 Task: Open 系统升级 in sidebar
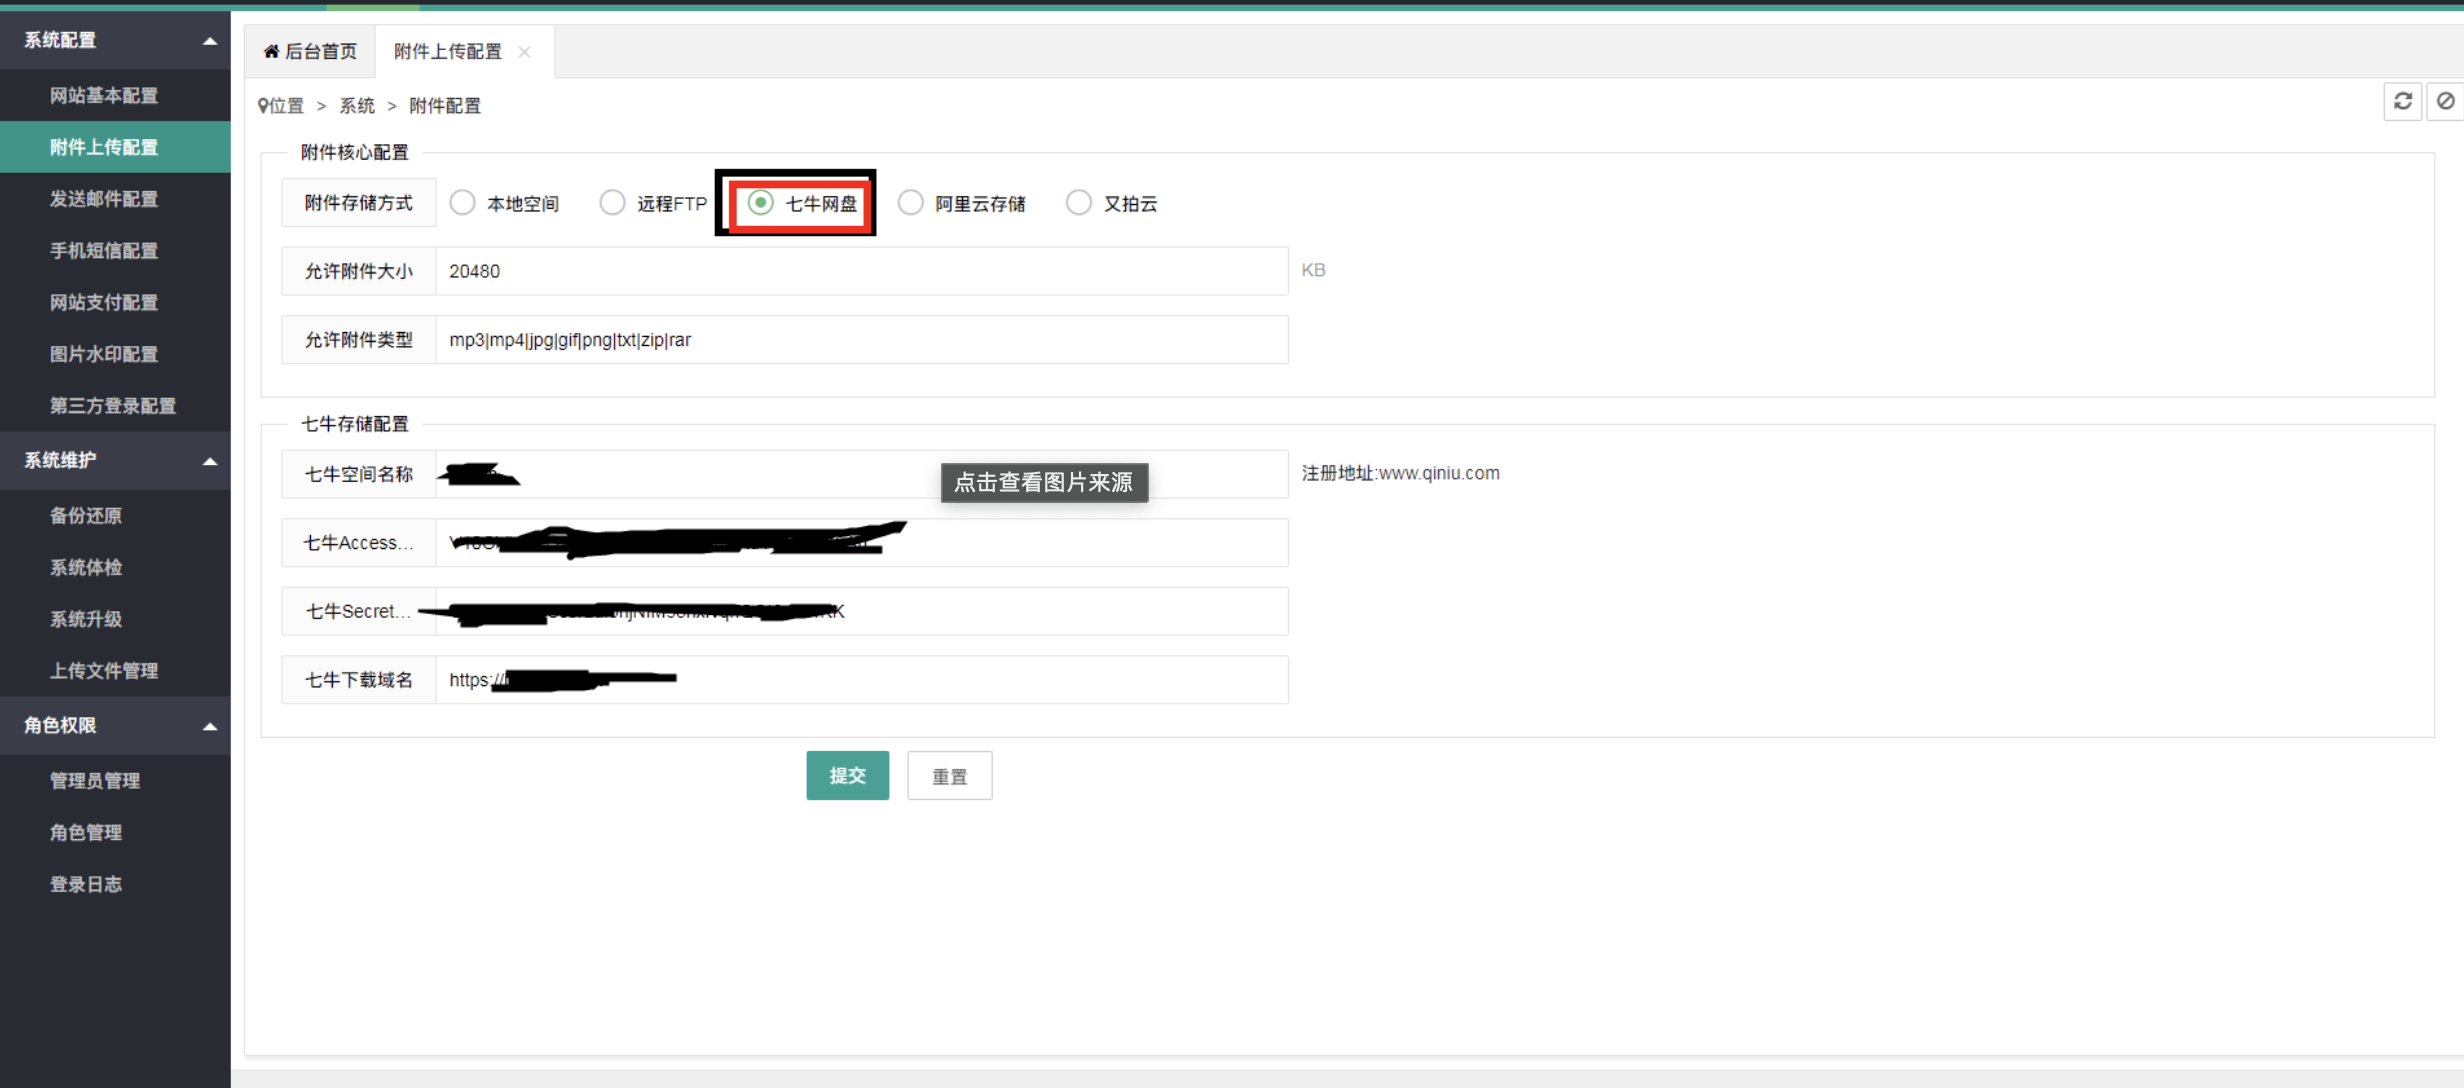(x=115, y=619)
